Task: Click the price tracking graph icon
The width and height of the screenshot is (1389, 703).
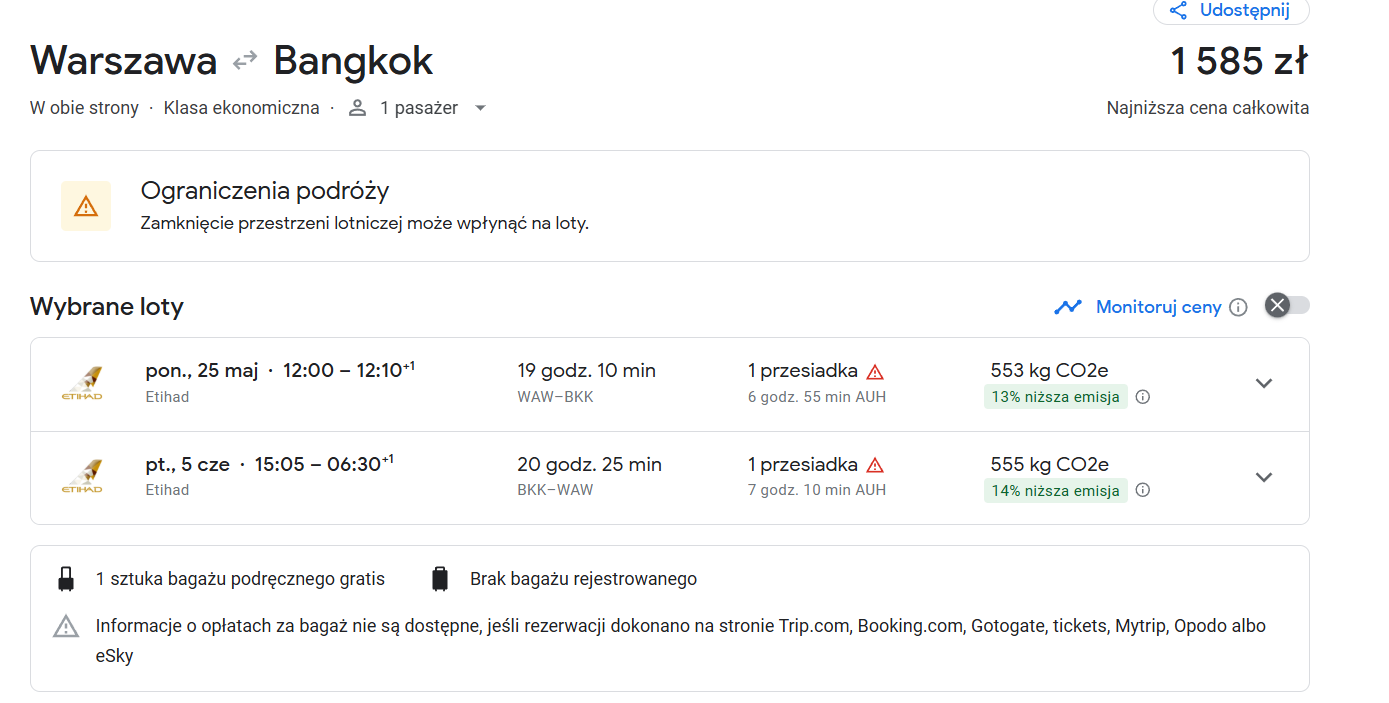Action: (1068, 307)
